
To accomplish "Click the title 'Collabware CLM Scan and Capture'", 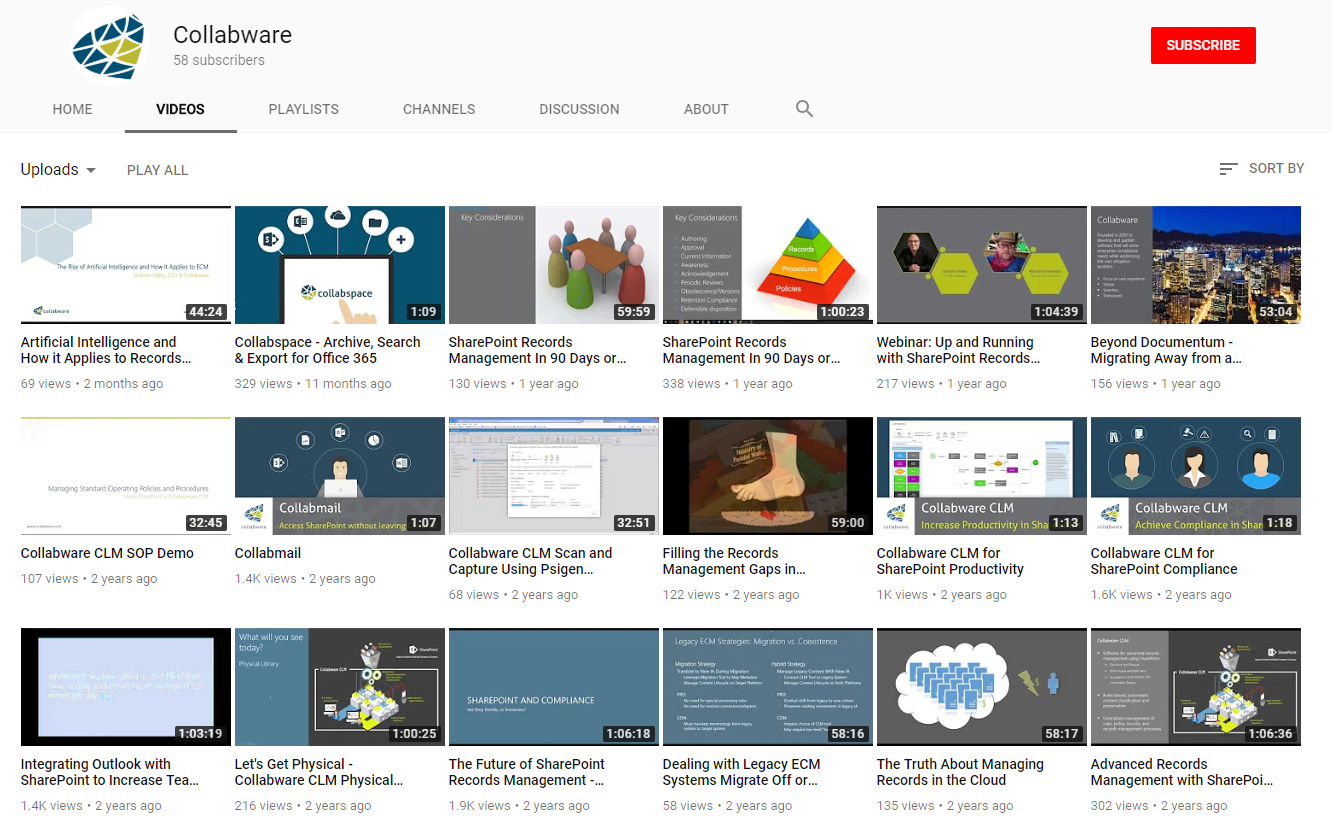I will (x=531, y=561).
